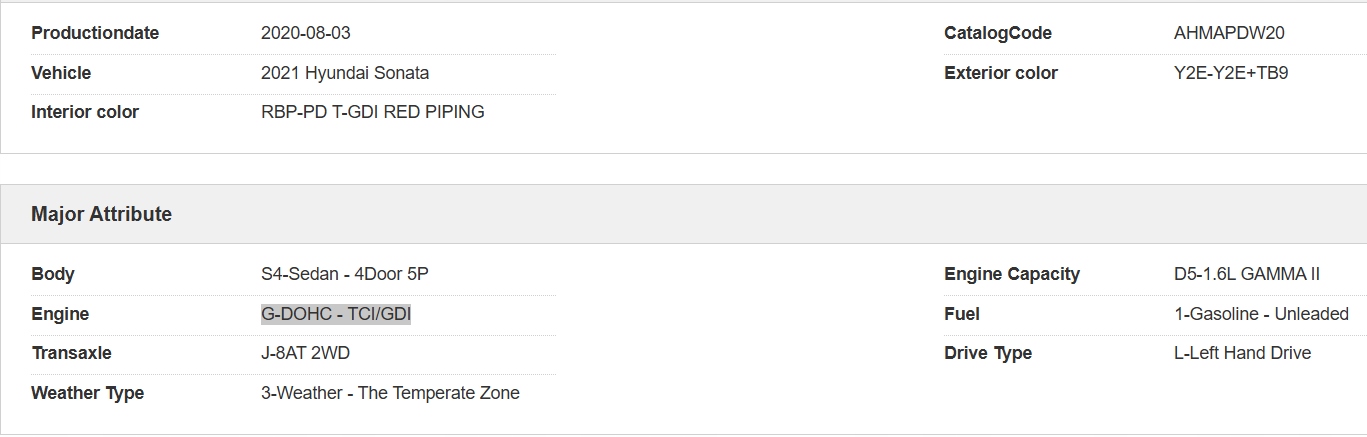Click the Weather Type field label

tap(87, 393)
